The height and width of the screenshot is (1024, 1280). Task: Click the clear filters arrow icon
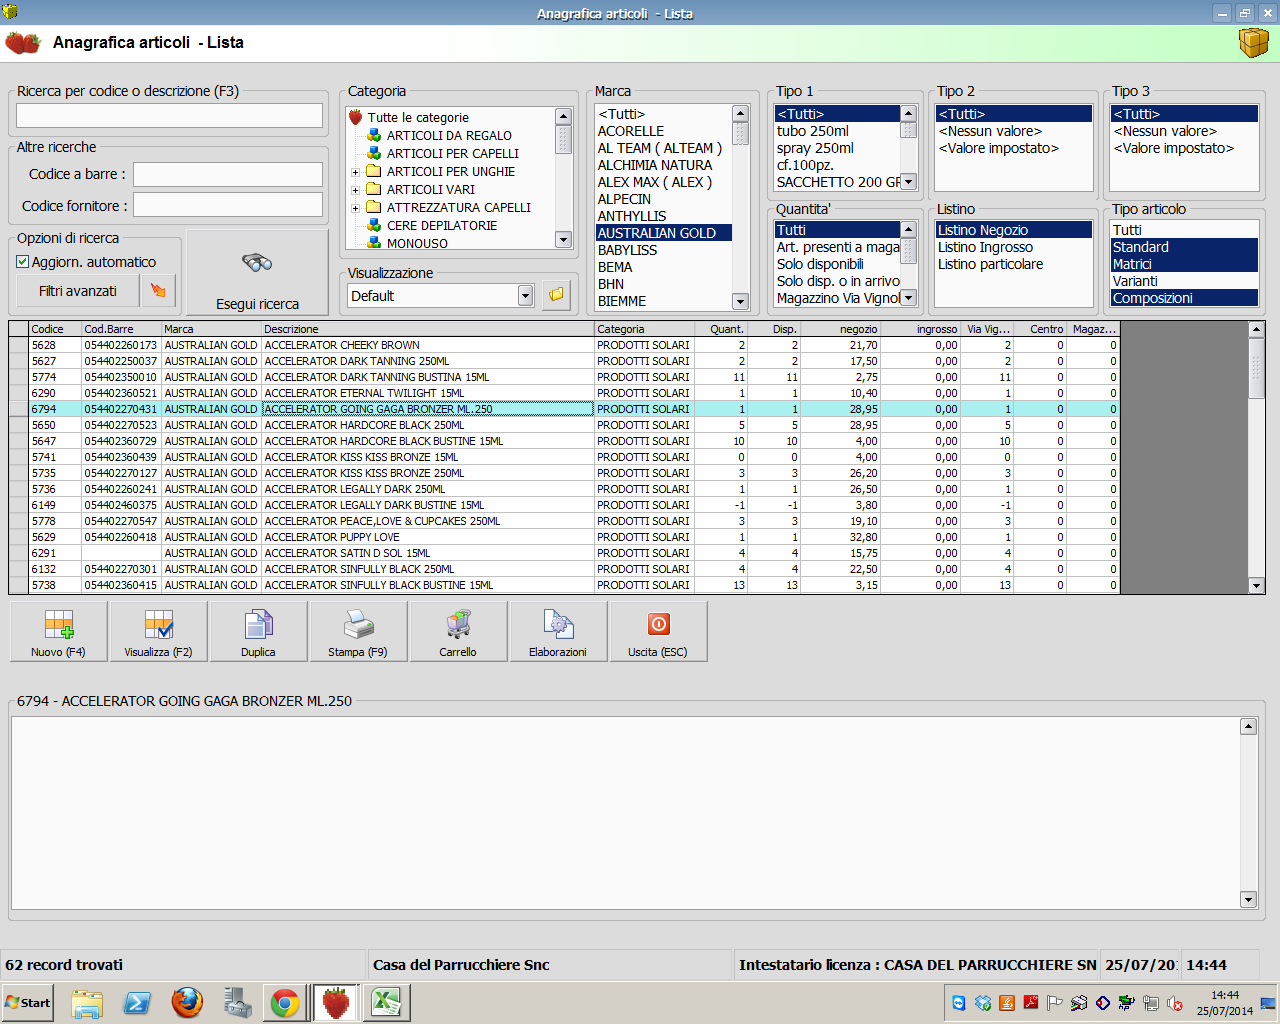pos(158,291)
